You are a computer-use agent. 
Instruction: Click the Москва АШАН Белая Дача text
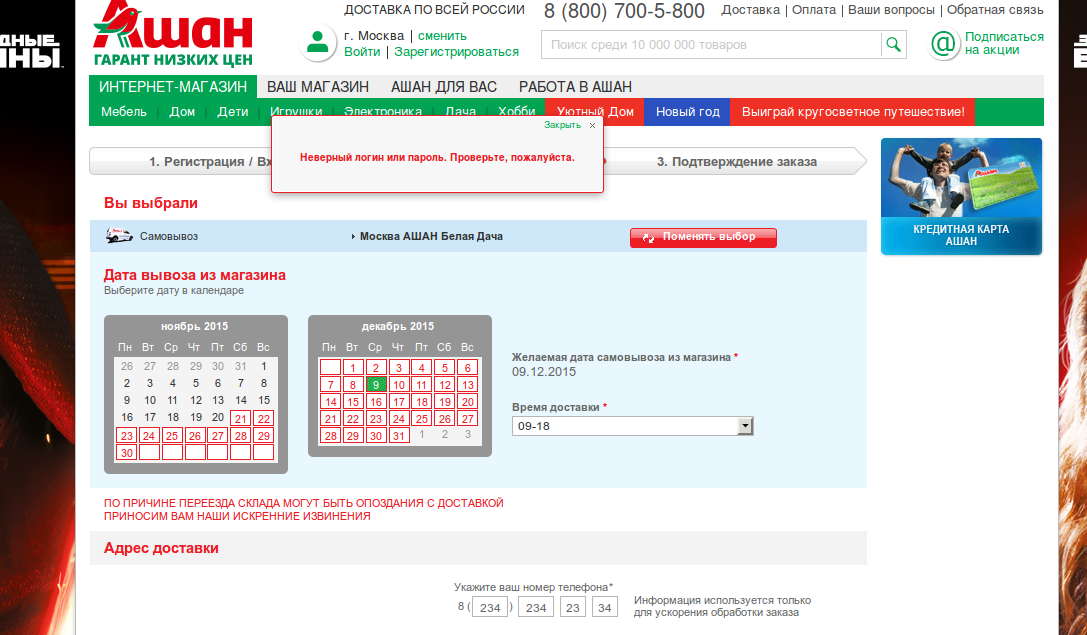(431, 236)
